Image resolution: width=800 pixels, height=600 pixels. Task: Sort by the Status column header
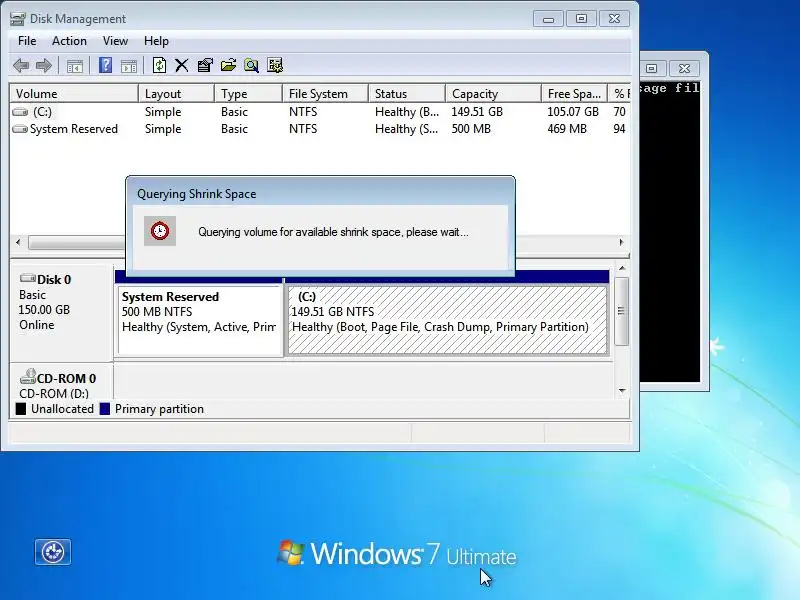407,94
